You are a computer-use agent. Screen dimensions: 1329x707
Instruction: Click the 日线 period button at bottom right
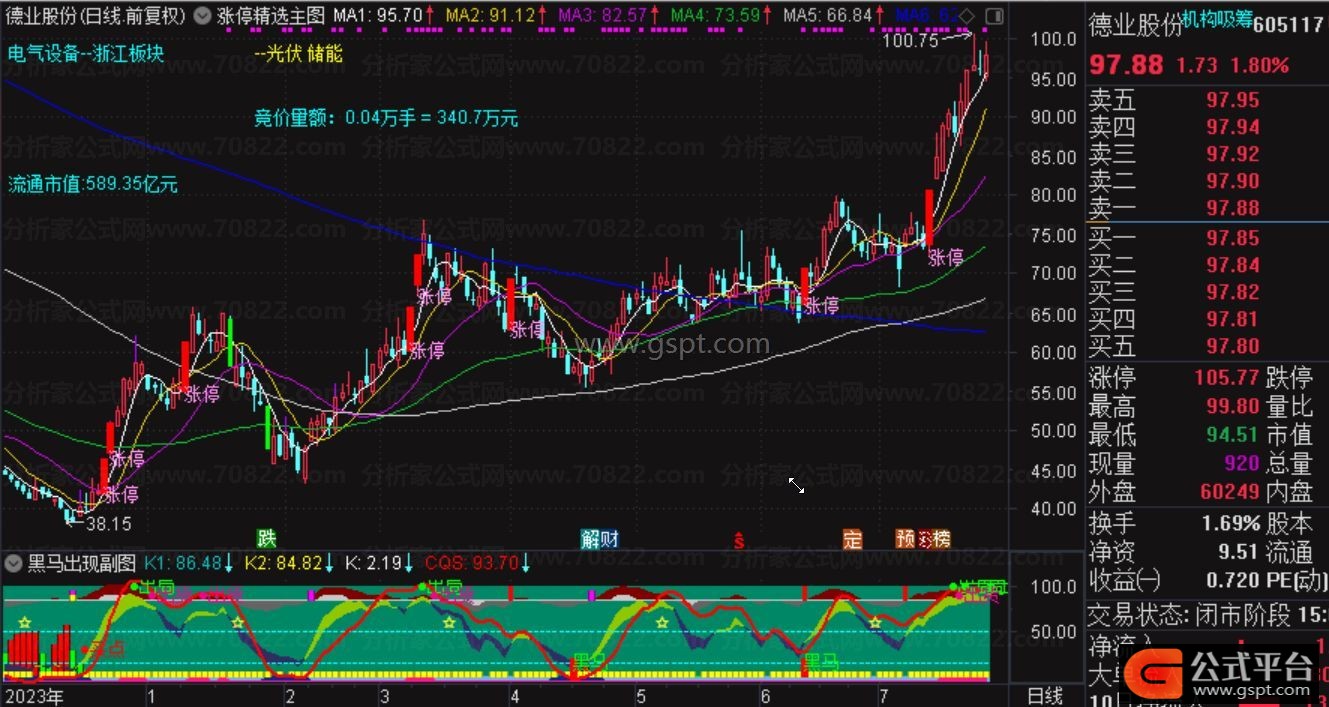coord(1046,695)
